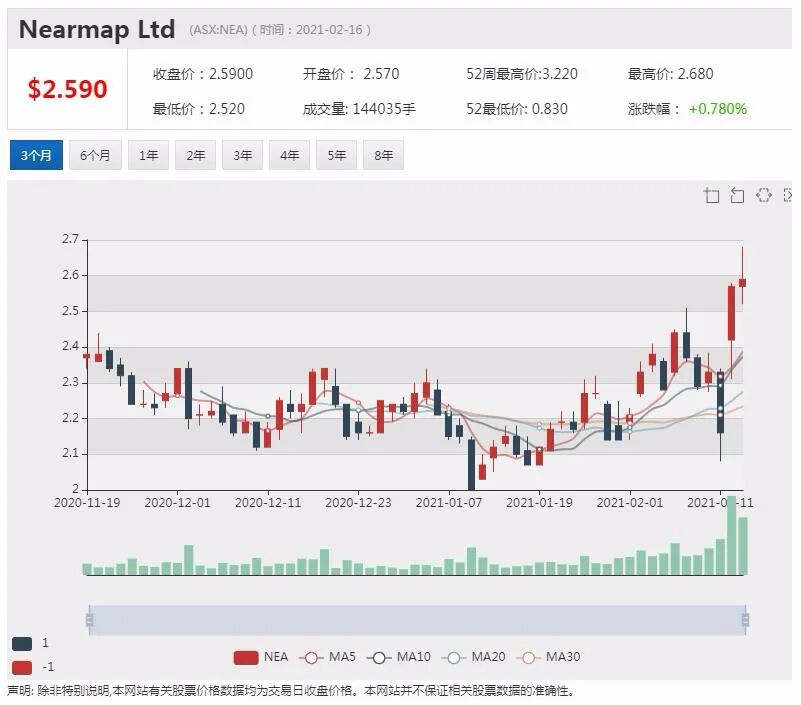Hide the MA20 moving average line

coord(473,657)
